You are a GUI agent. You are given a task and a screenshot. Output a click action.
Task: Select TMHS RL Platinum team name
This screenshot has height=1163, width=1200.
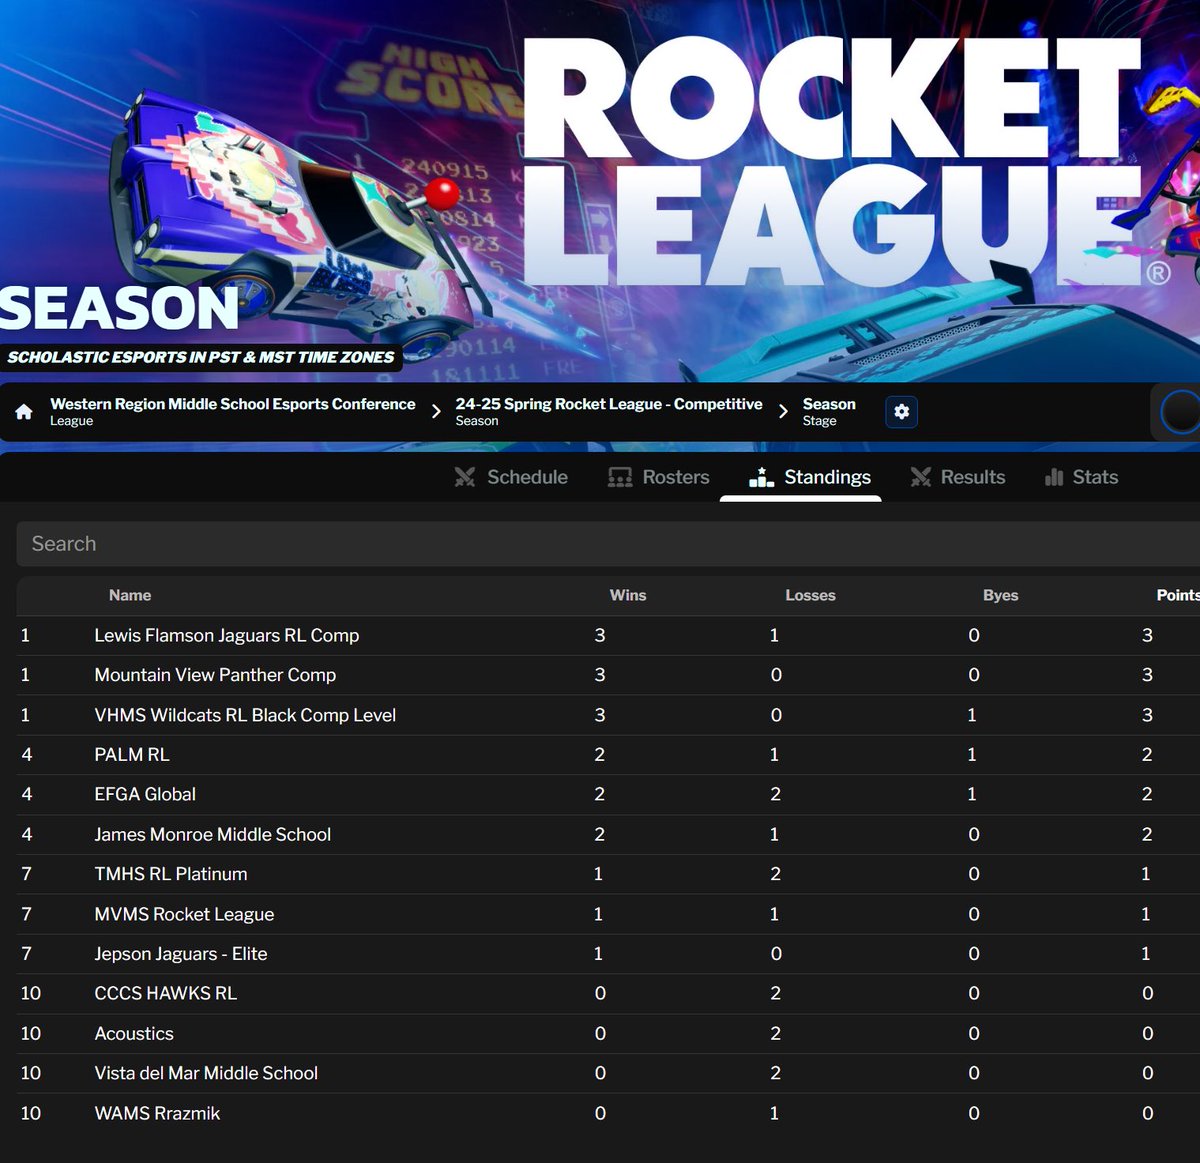pyautogui.click(x=171, y=874)
